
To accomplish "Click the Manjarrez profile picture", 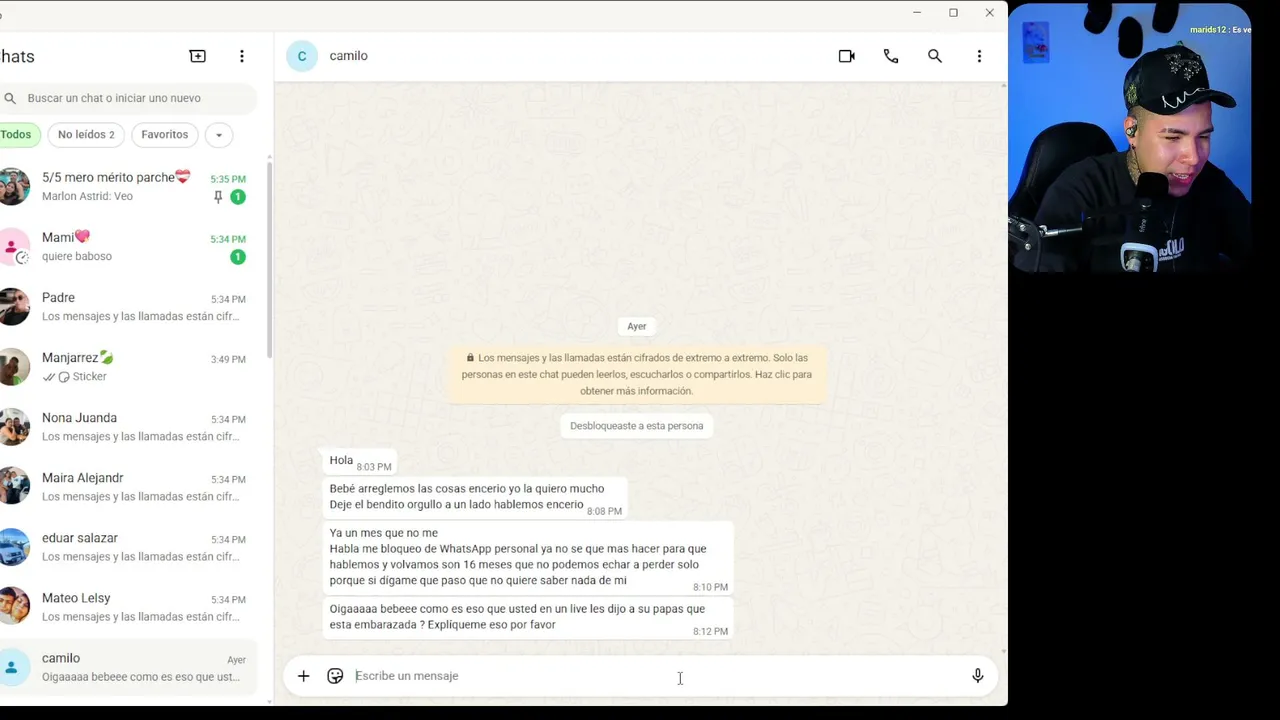I will coord(13,367).
